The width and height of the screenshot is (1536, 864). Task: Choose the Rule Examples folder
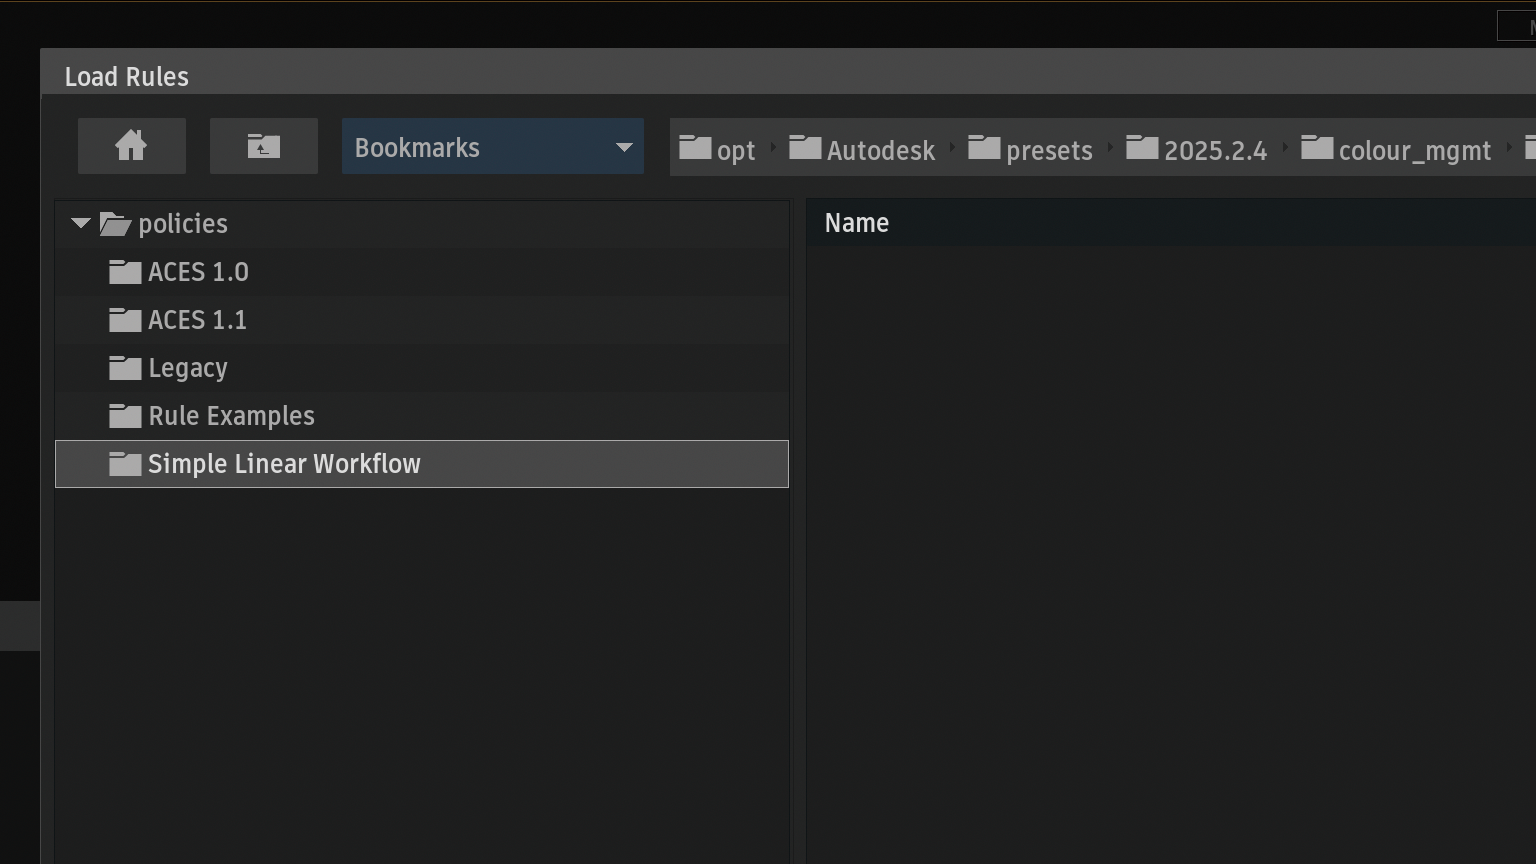click(230, 416)
